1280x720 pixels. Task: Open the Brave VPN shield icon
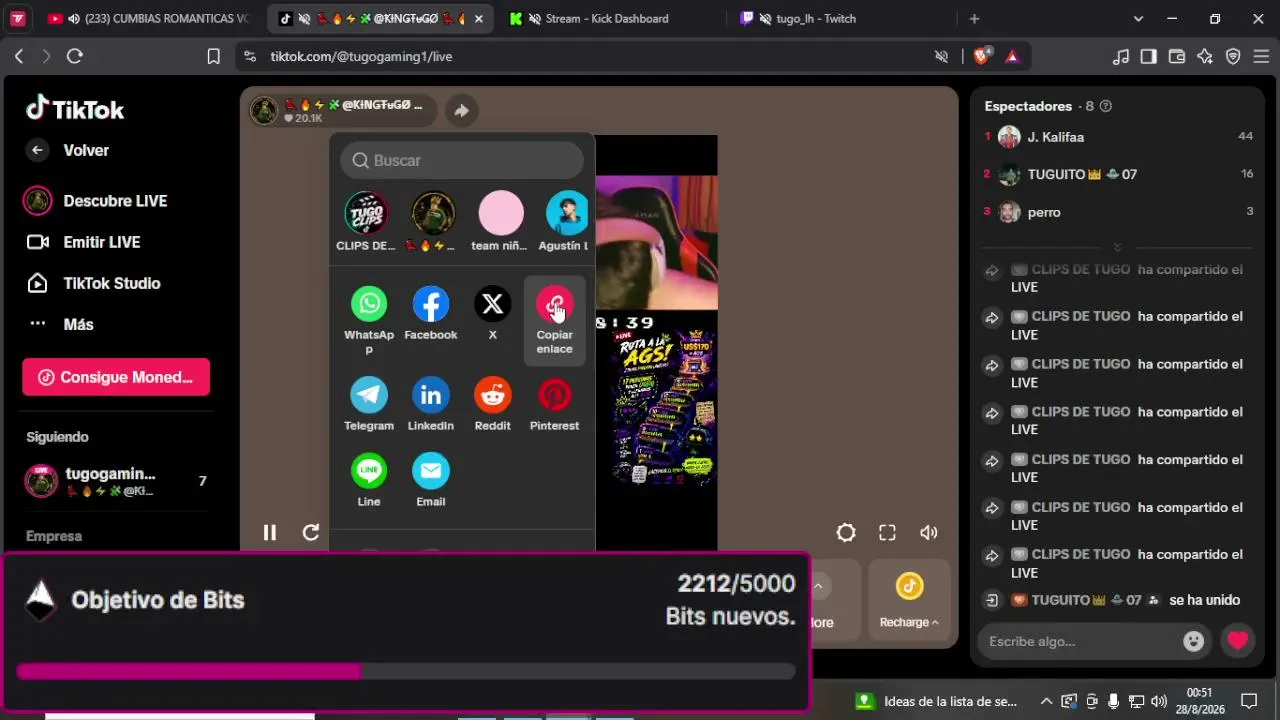coord(1233,57)
